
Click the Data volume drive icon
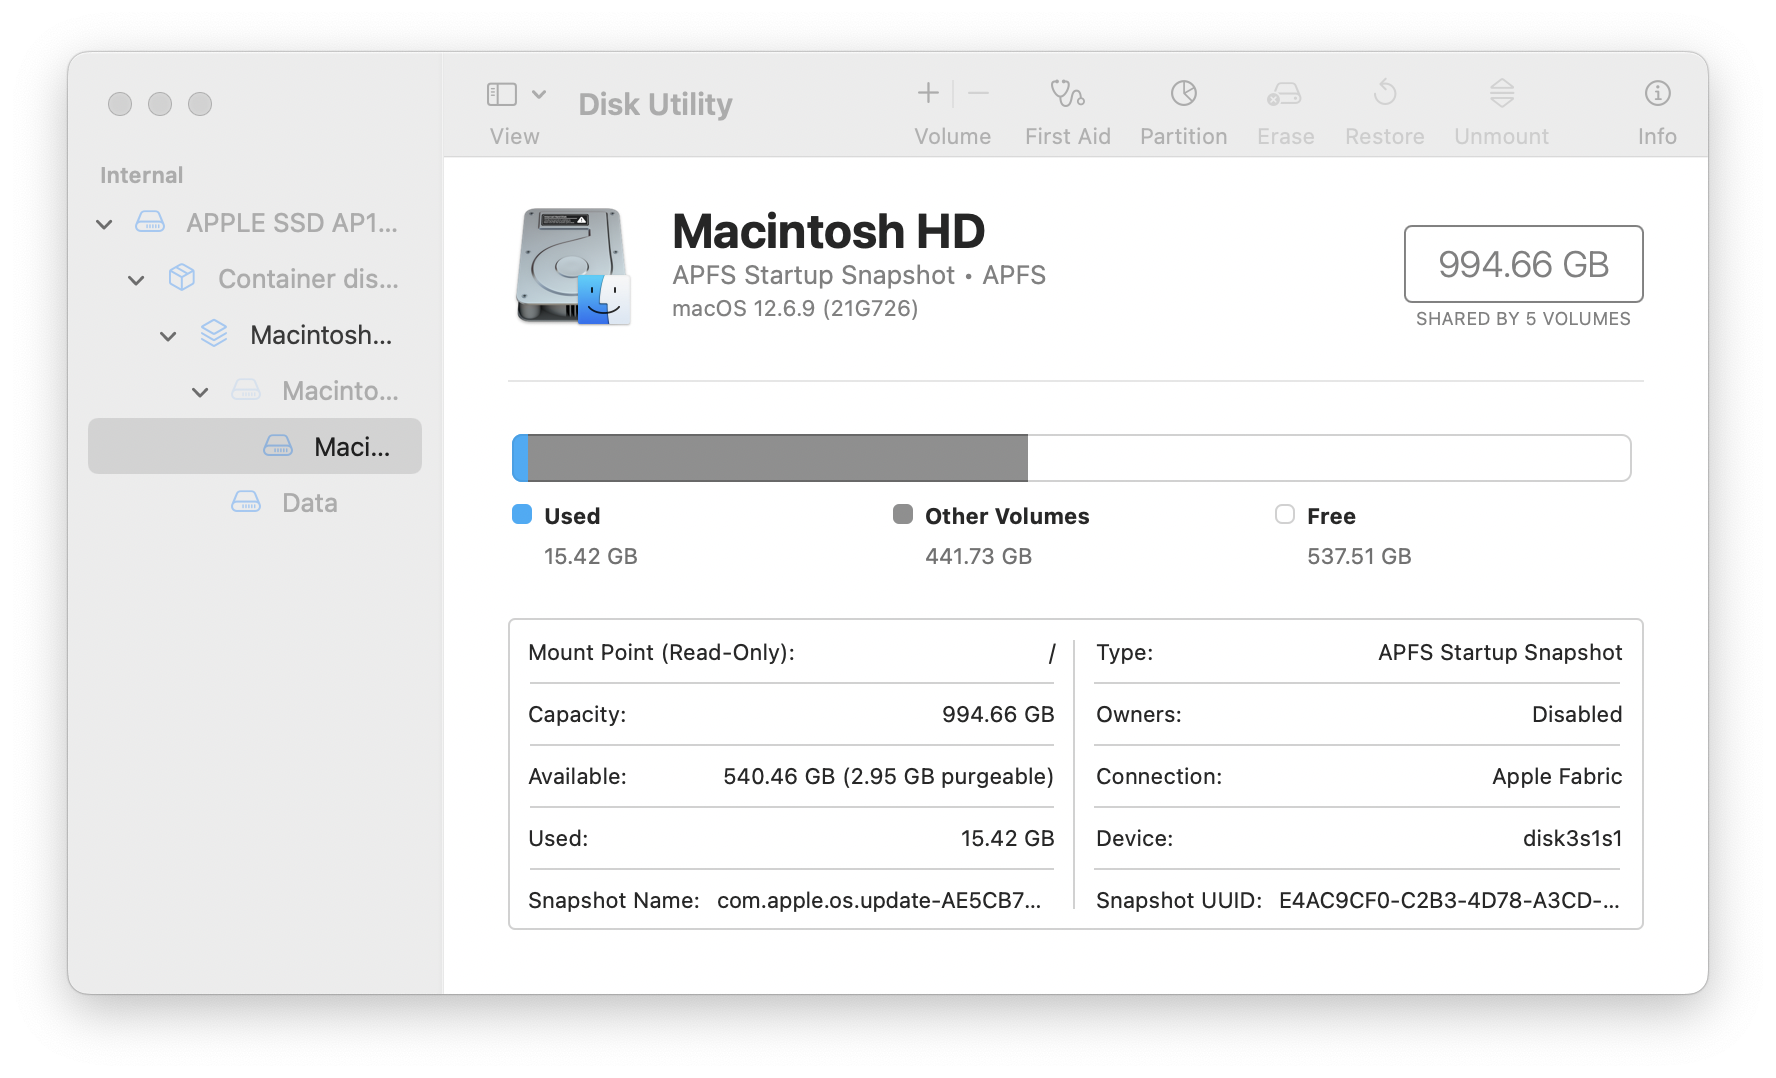coord(246,502)
